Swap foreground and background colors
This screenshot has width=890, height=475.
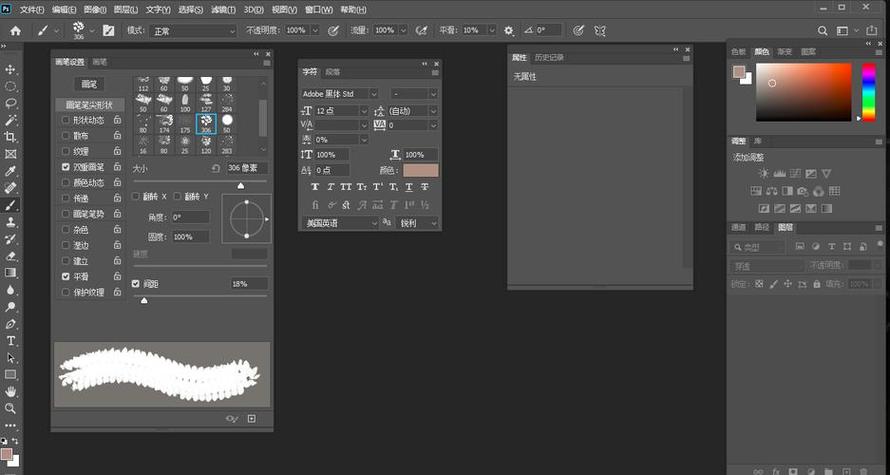(x=15, y=441)
